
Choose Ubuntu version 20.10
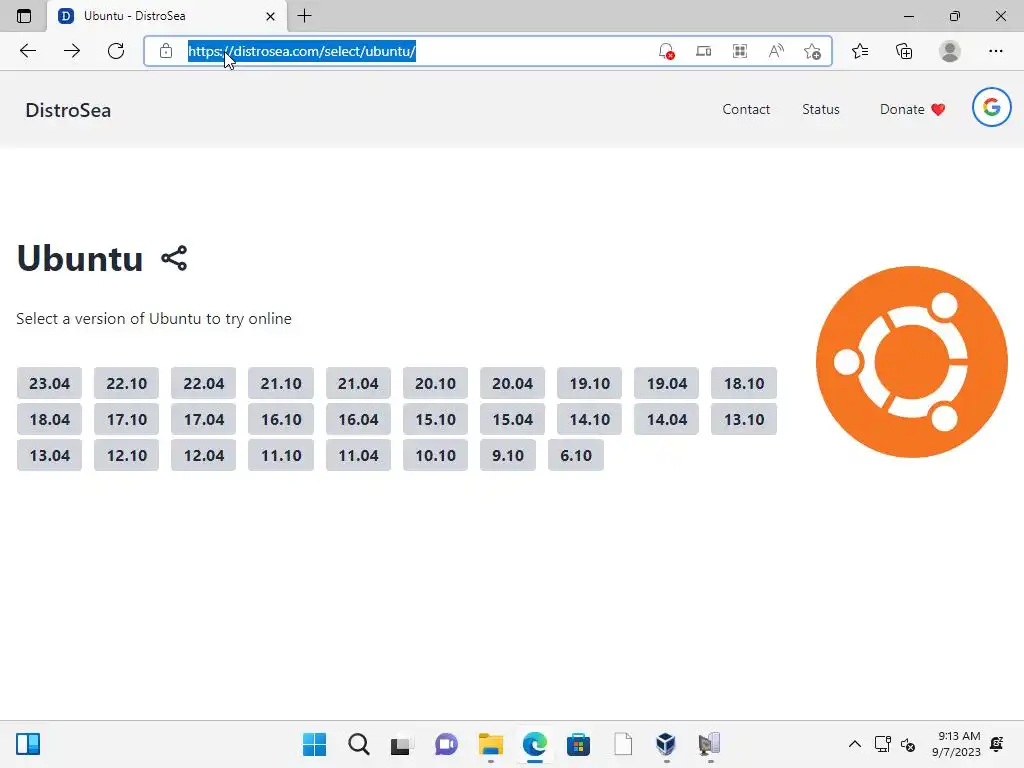(436, 383)
